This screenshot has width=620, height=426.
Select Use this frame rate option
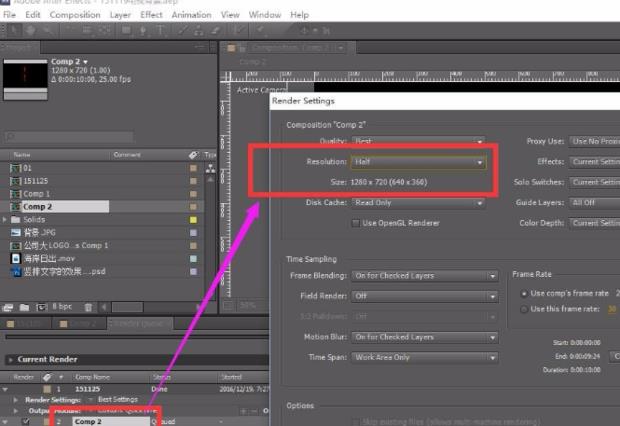pyautogui.click(x=525, y=309)
